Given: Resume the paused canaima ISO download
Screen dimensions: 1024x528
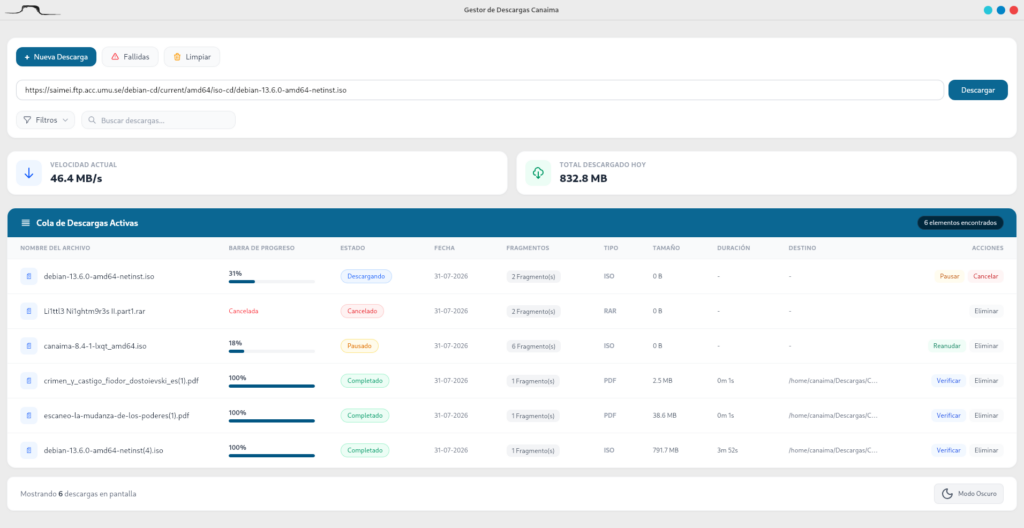Looking at the screenshot, I should 946,346.
